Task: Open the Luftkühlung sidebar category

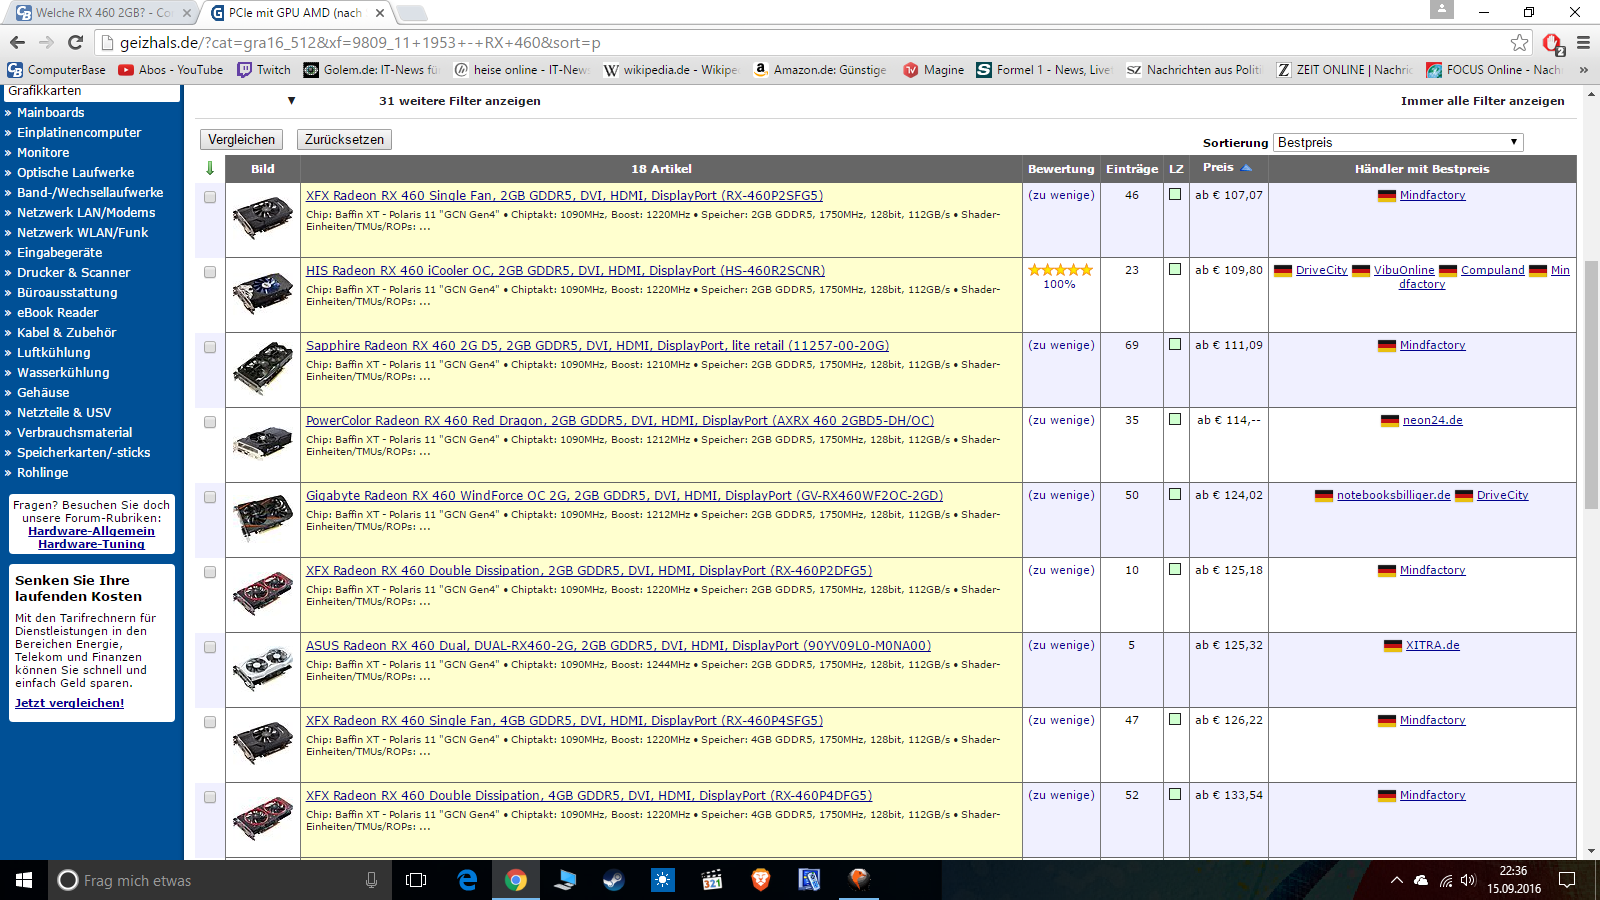Action: [53, 353]
